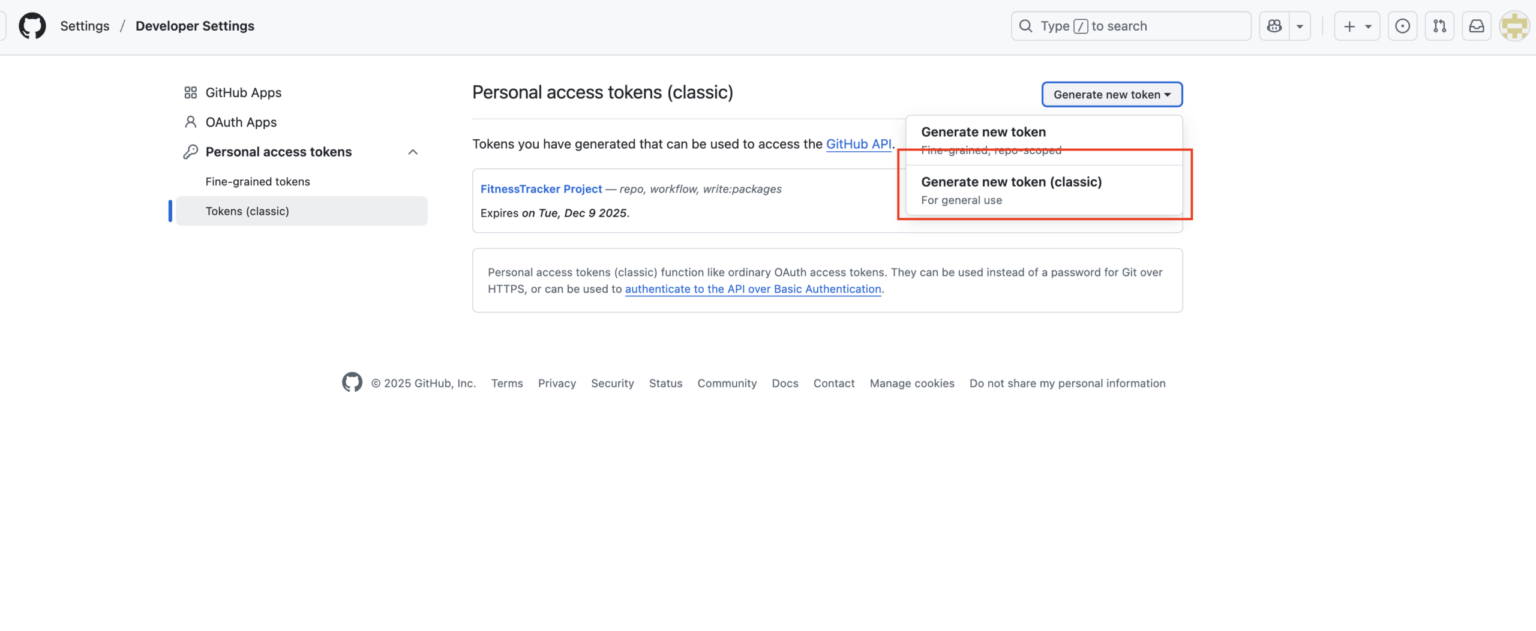Expand the plus Create new dropdown
Screen dimensions: 1536x631
[x=1357, y=26]
